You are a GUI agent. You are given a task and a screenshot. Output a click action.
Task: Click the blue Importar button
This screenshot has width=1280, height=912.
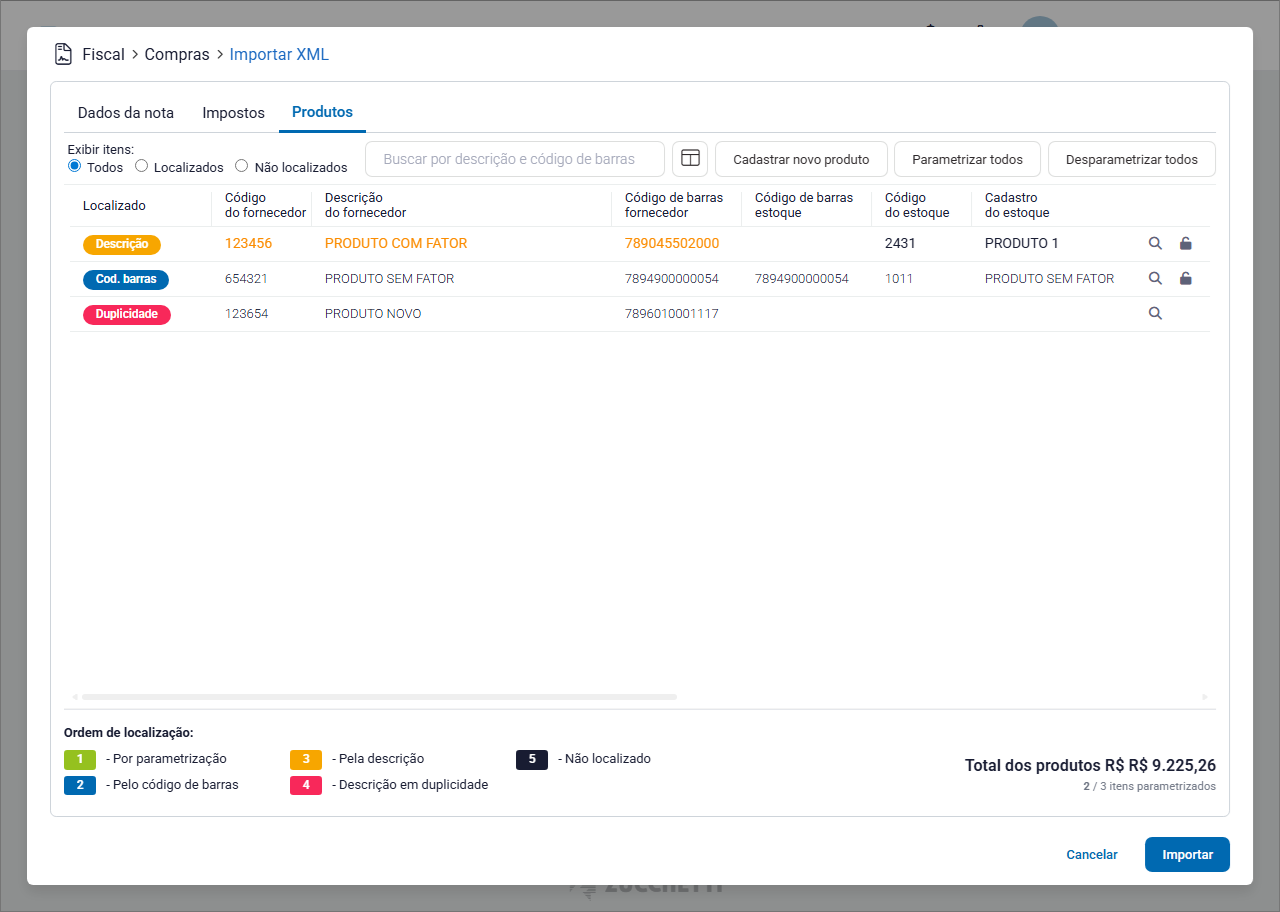coord(1187,855)
